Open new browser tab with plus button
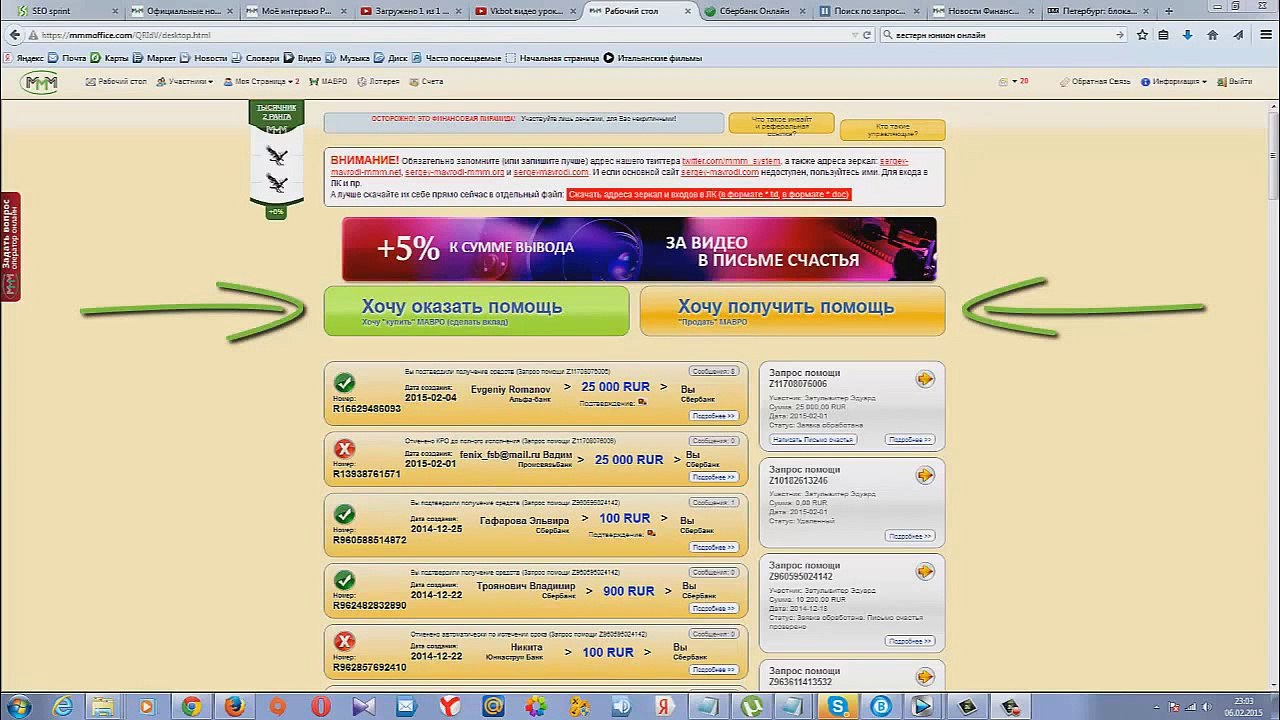This screenshot has width=1280, height=720. (1169, 11)
